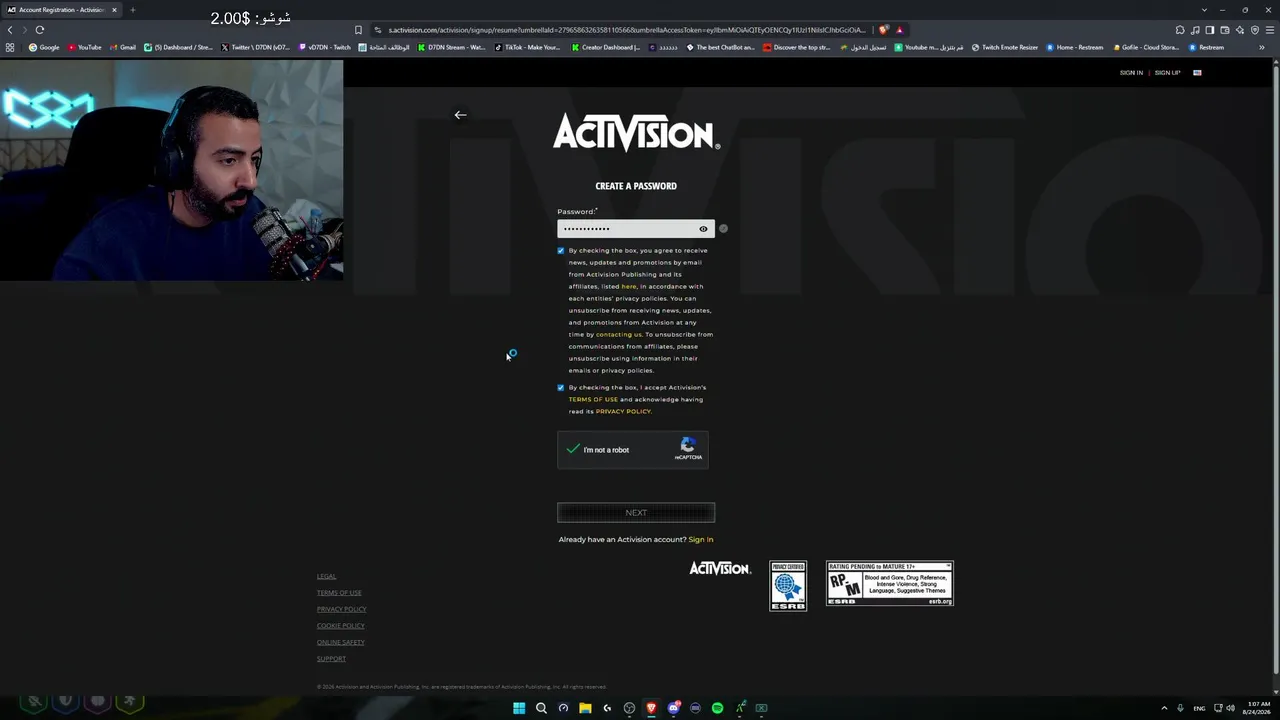Open File Explorer from the taskbar
Screen dimensions: 1280x720
(585, 708)
